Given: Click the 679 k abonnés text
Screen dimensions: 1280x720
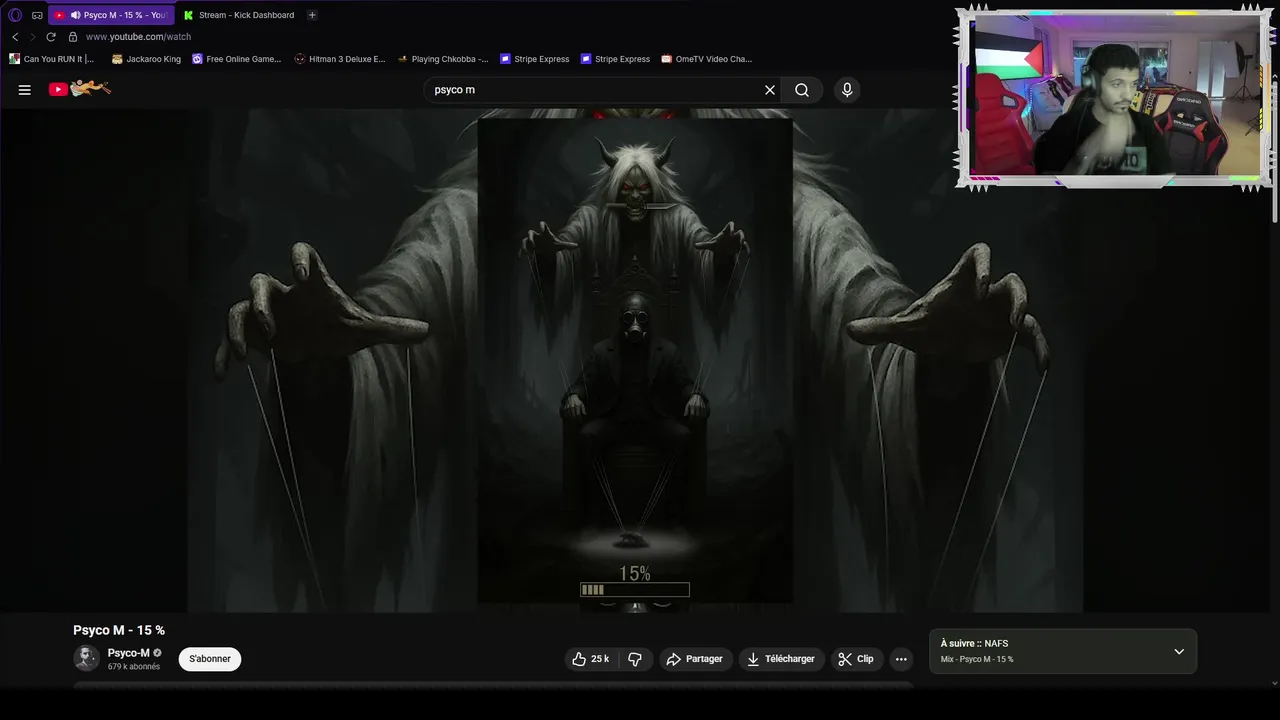Looking at the screenshot, I should (x=133, y=667).
